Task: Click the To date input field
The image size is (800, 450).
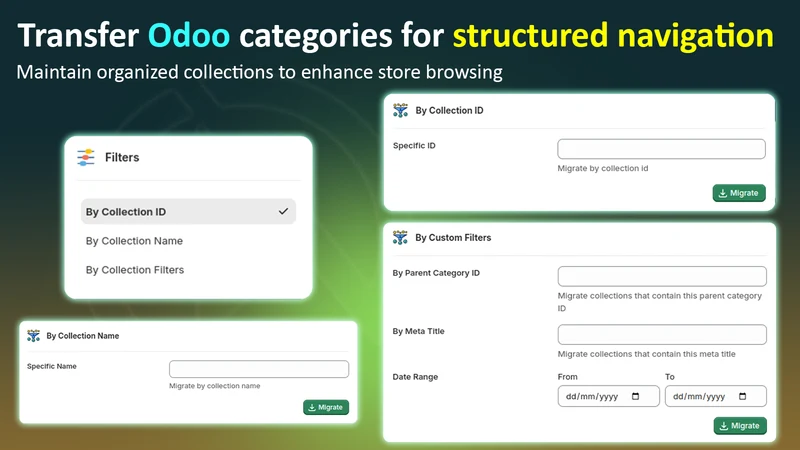Action: pos(715,396)
